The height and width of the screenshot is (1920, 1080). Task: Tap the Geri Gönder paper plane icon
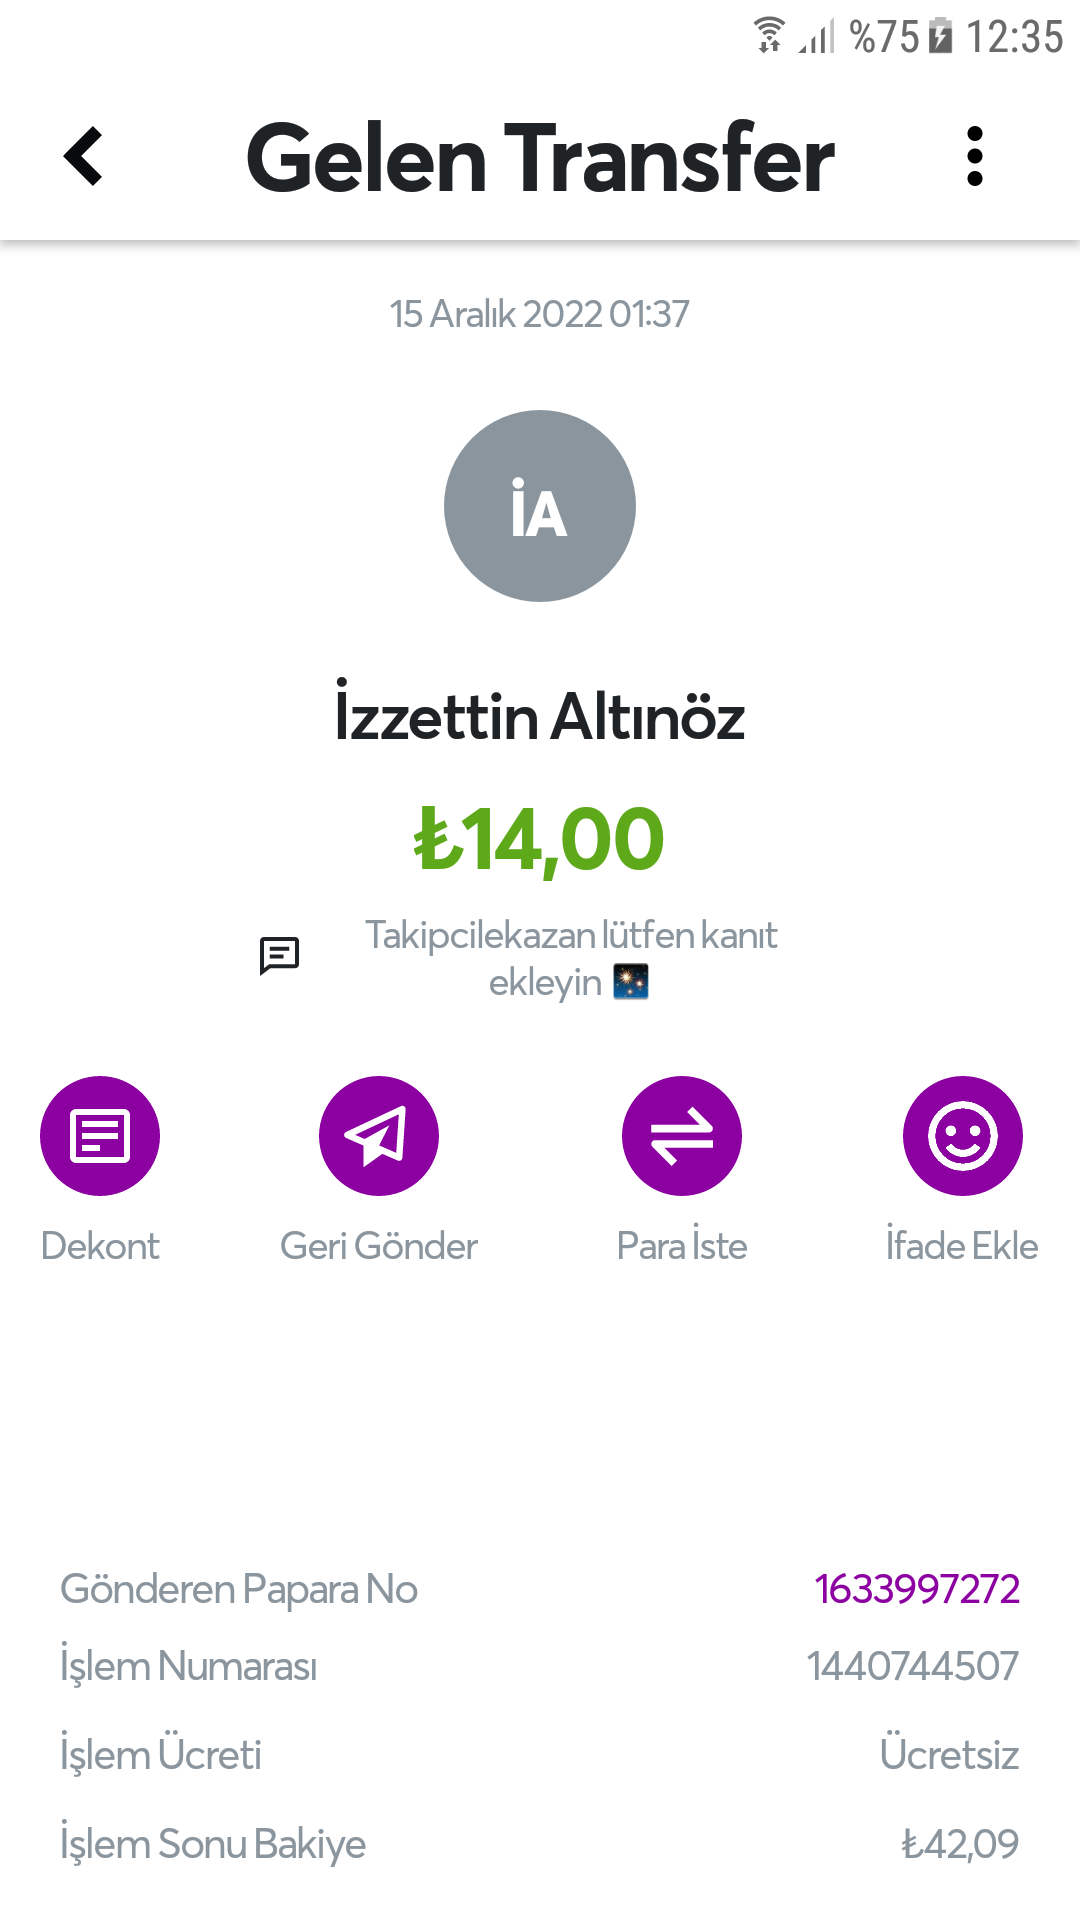click(x=379, y=1136)
